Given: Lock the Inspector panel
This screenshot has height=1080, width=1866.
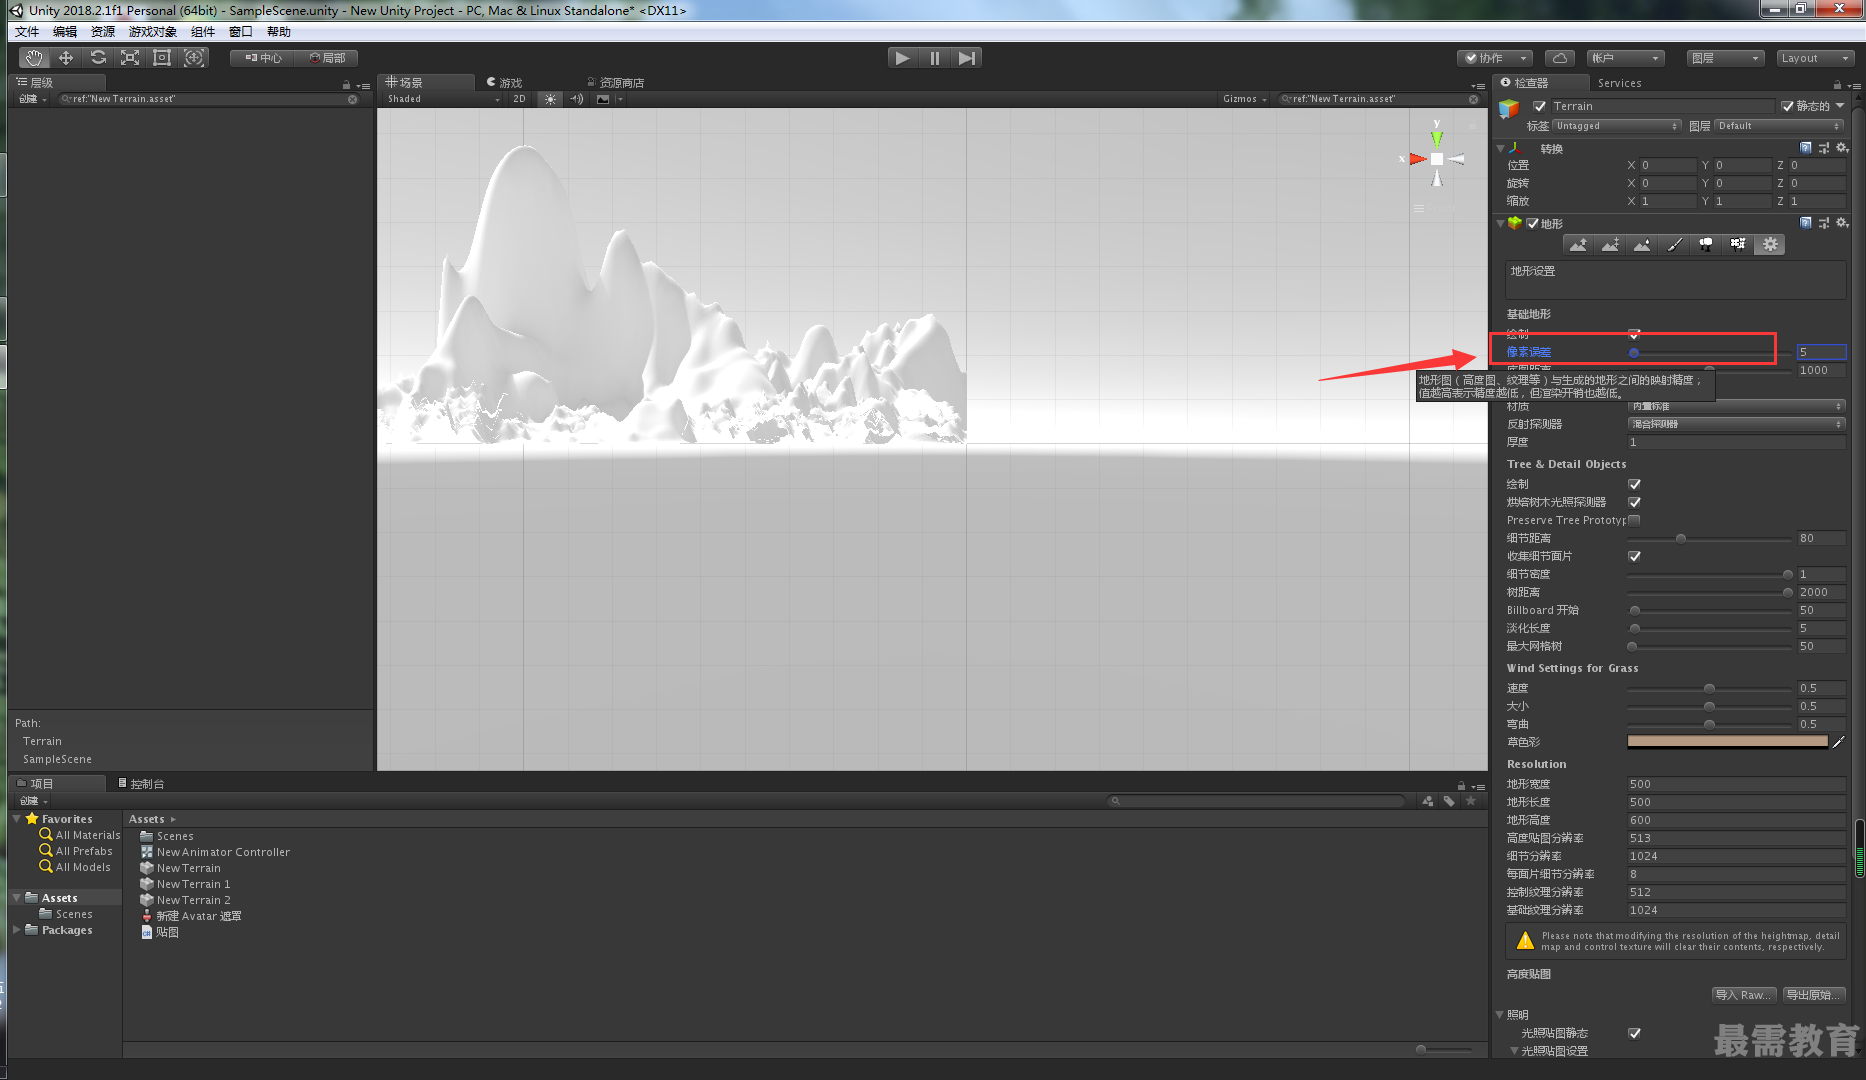Looking at the screenshot, I should 1837,84.
